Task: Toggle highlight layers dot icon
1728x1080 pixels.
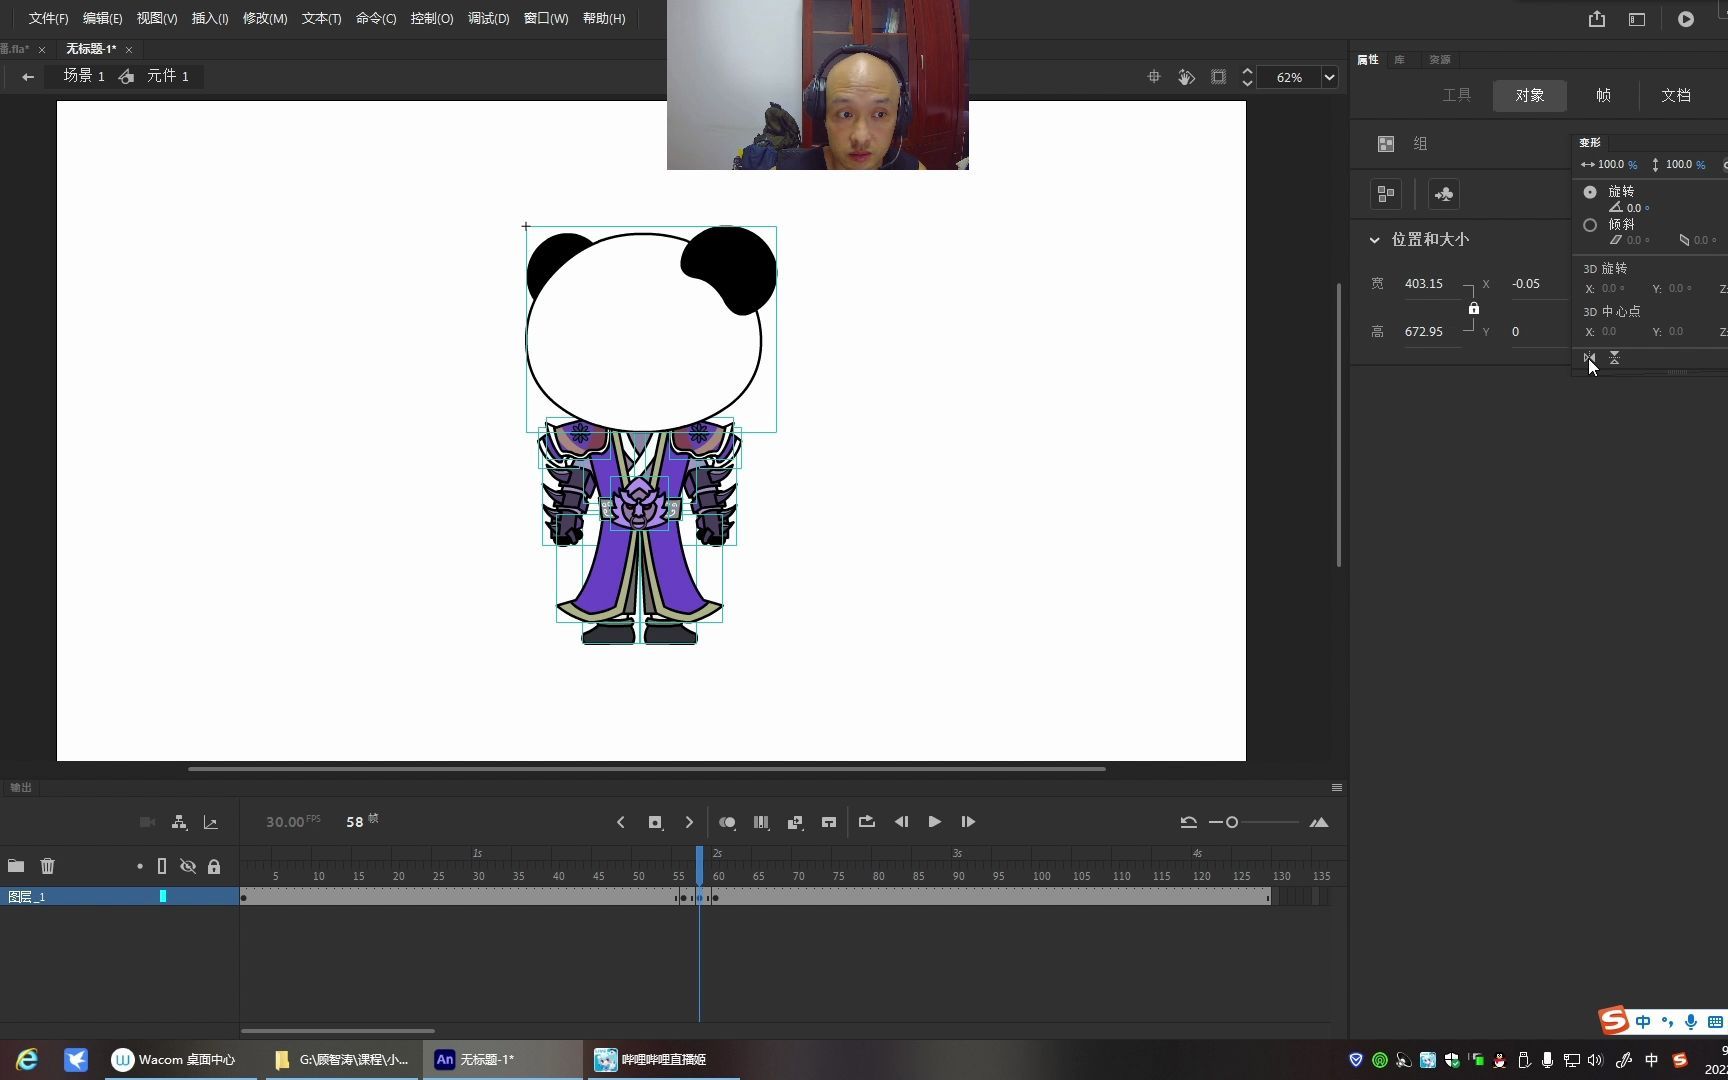Action: click(139, 866)
